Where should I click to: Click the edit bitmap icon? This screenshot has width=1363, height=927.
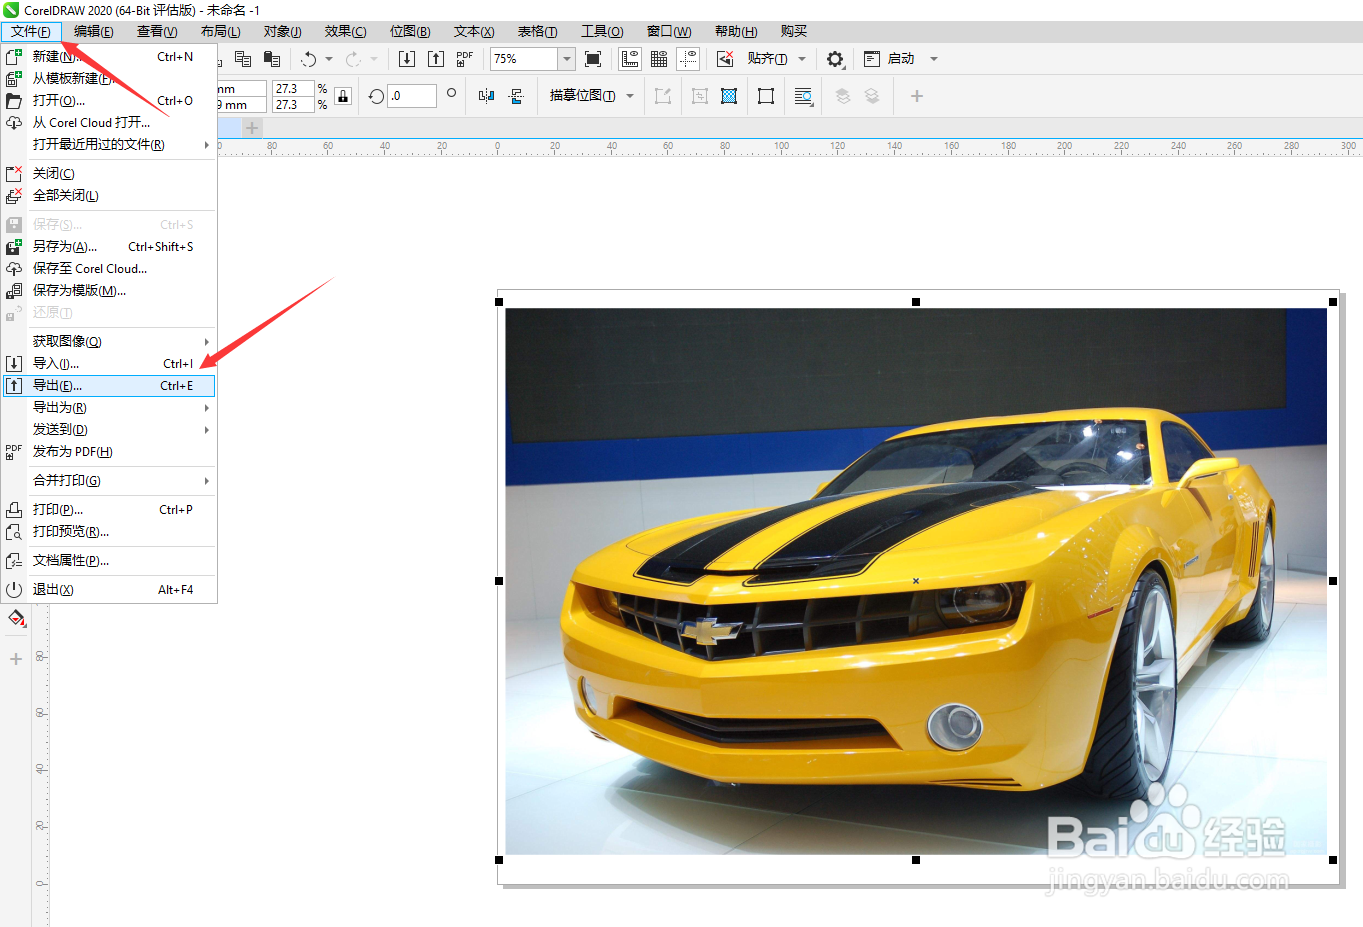click(x=662, y=96)
